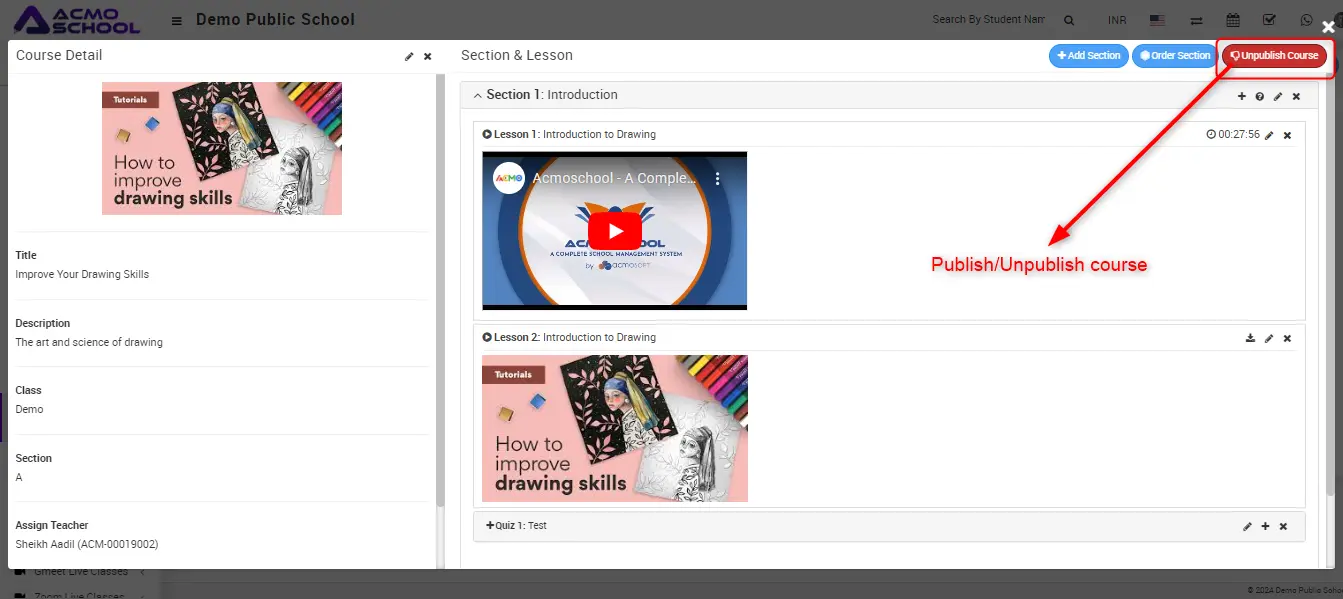Expand Quiz 1: Test row
Screen dimensions: 1343x599
point(490,526)
